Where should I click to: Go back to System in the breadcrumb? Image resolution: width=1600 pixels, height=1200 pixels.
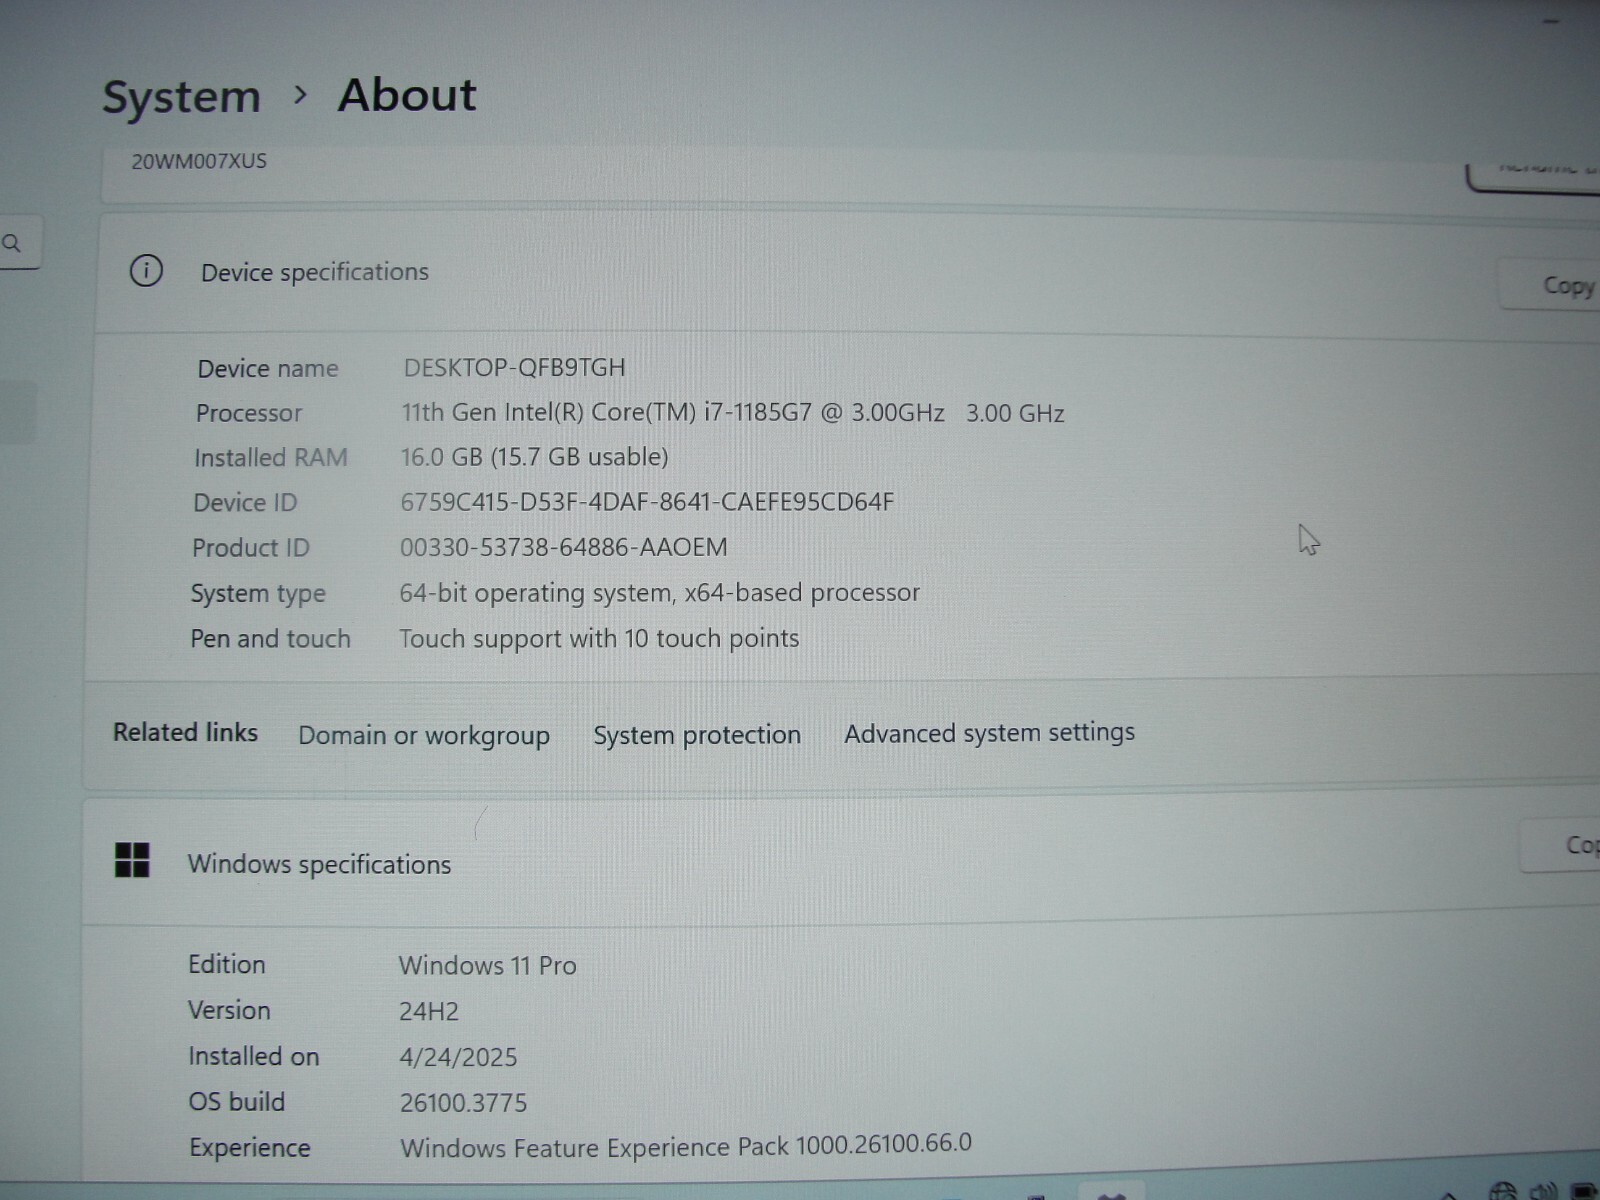pos(181,97)
